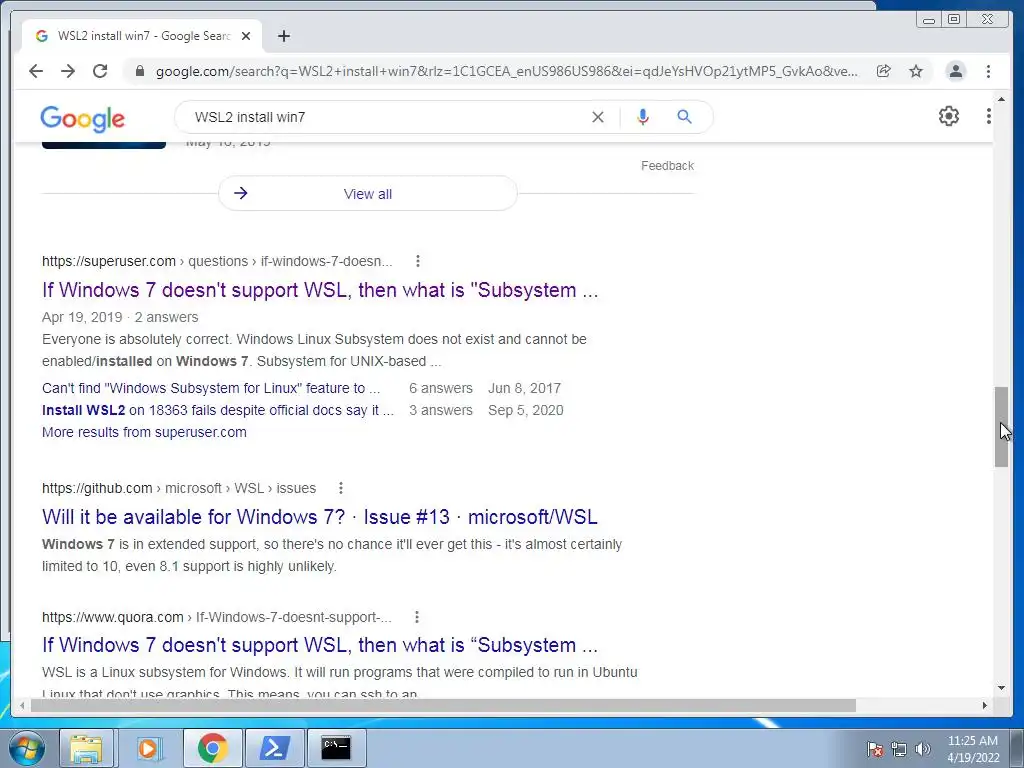Bookmark this page with the star
This screenshot has width=1024, height=768.
(916, 71)
